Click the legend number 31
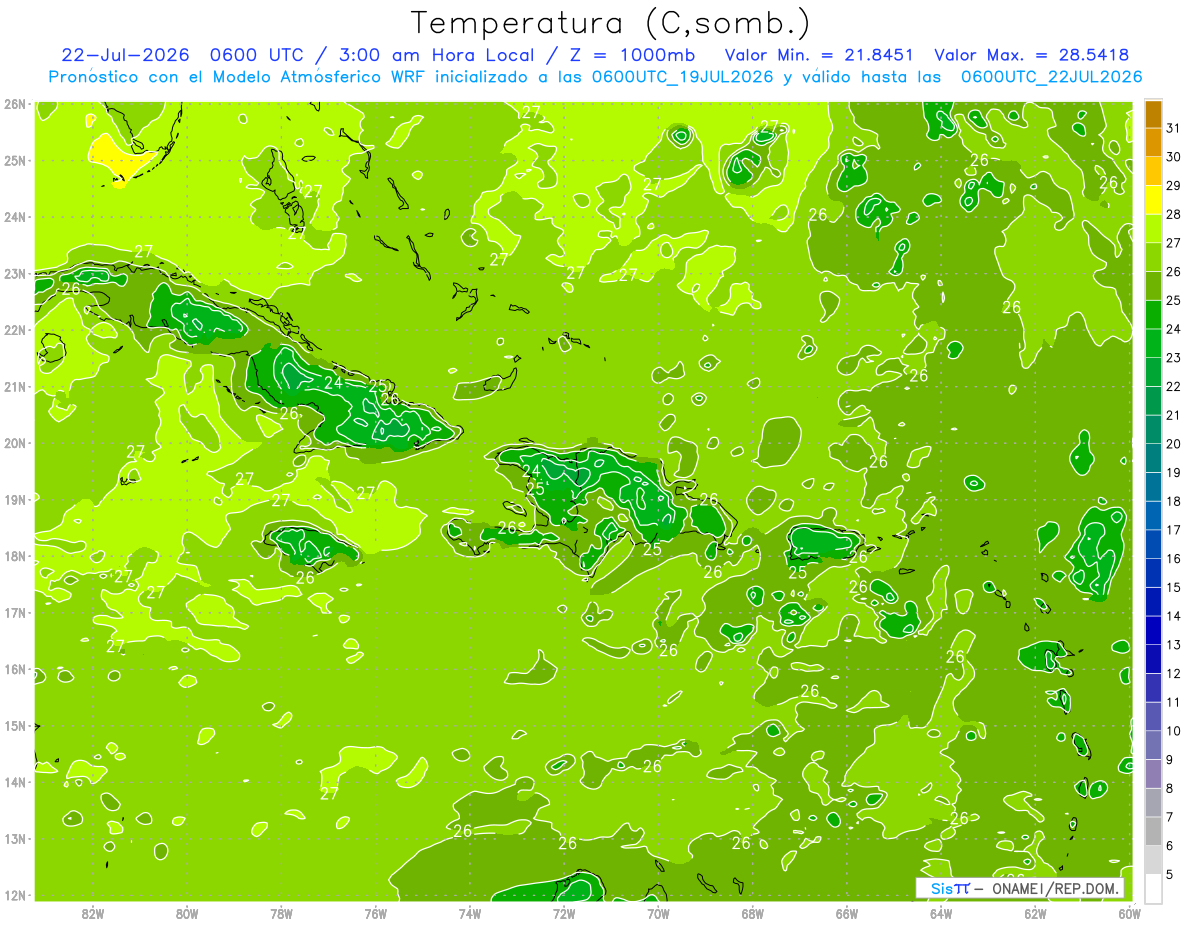This screenshot has height=927, width=1200. pyautogui.click(x=1174, y=128)
